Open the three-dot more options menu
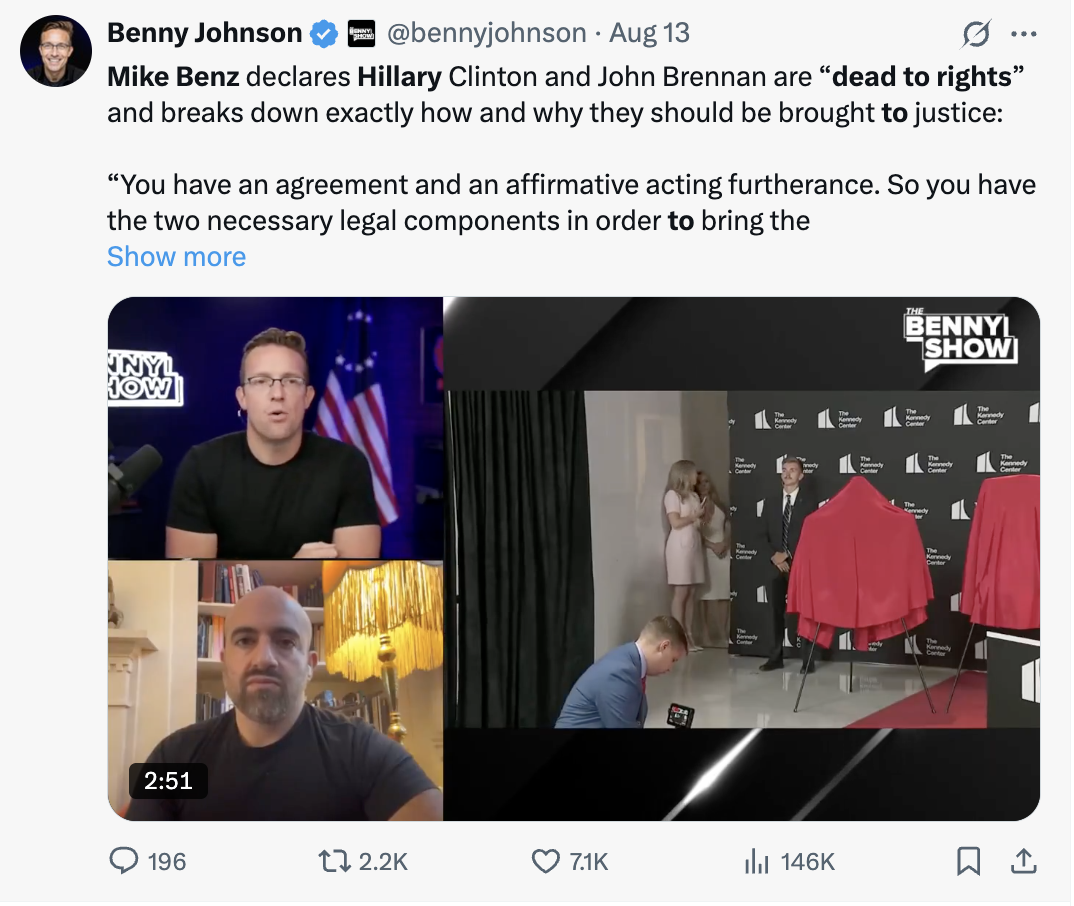 pos(1024,34)
